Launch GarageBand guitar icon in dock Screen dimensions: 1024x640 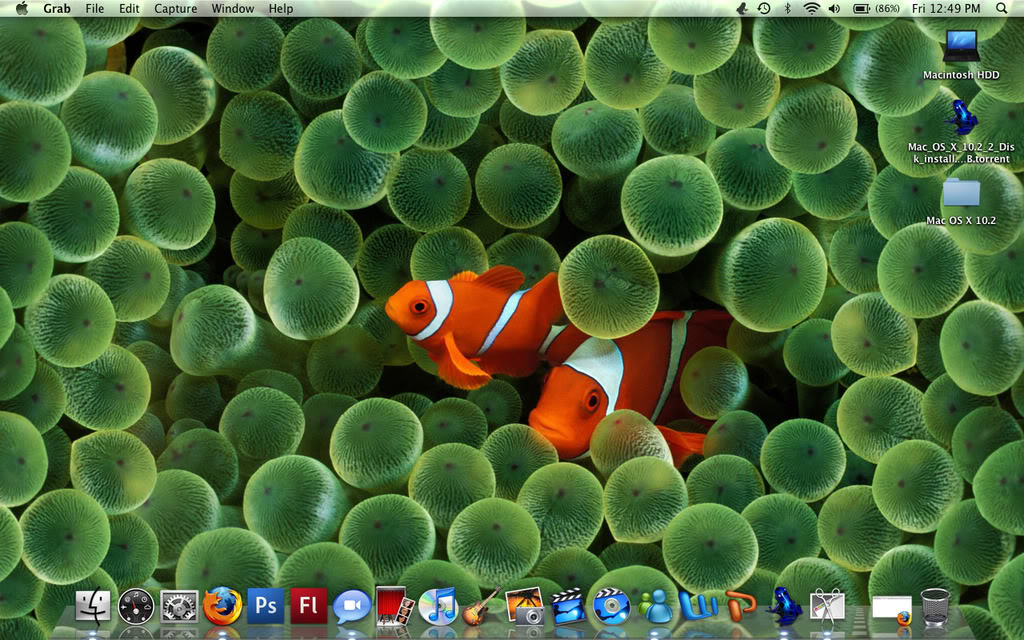[481, 606]
